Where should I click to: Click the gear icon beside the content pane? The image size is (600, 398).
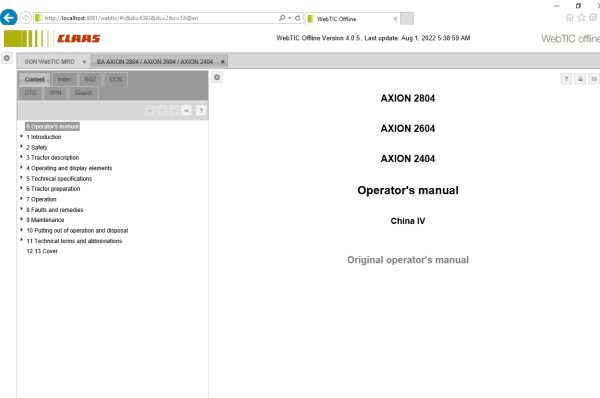pos(217,77)
